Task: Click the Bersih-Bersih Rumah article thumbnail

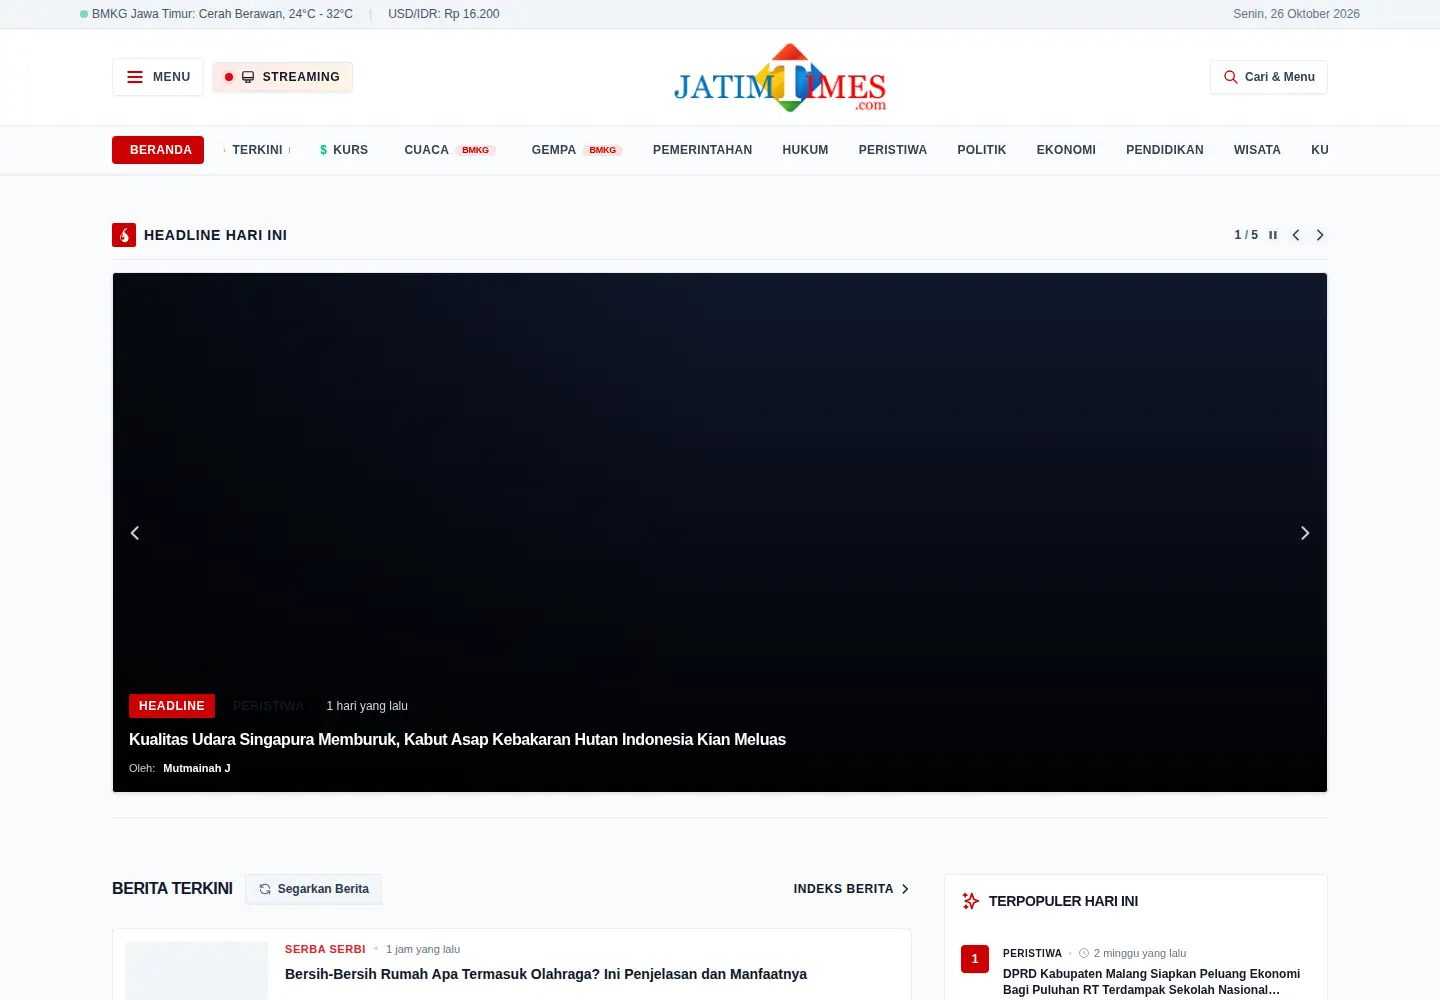Action: pos(197,970)
